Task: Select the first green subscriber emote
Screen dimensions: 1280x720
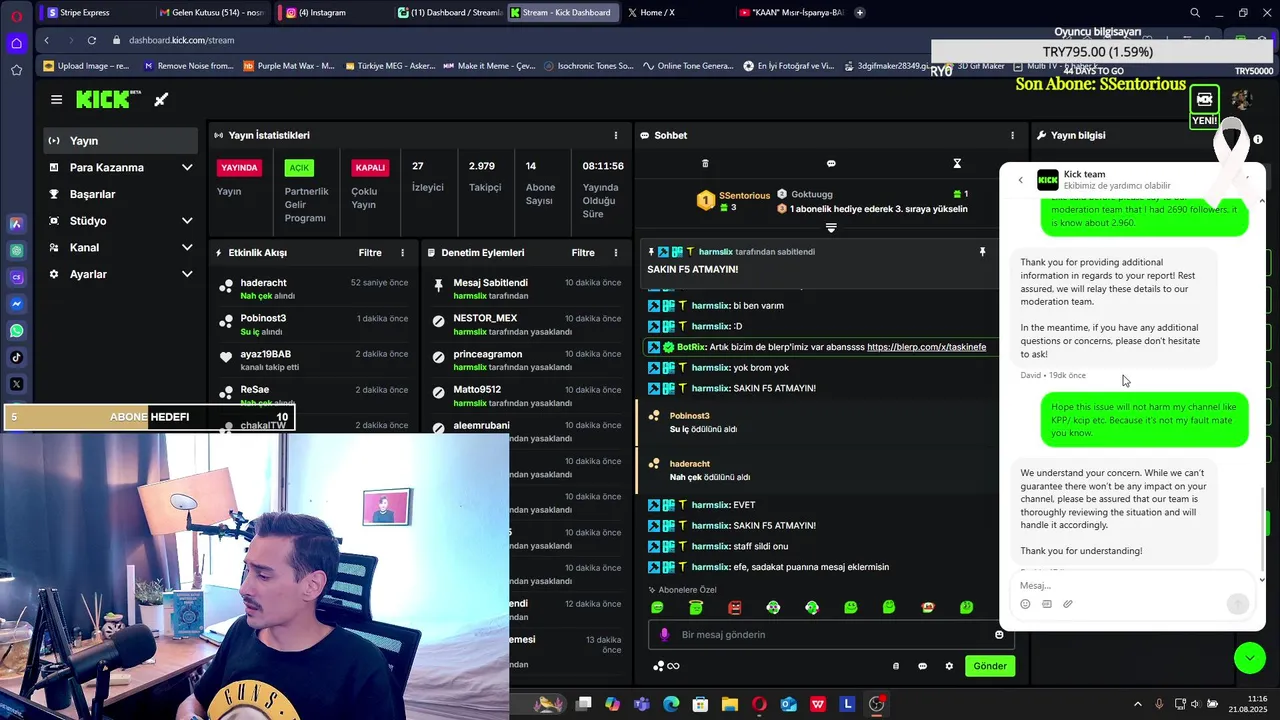Action: pos(657,607)
